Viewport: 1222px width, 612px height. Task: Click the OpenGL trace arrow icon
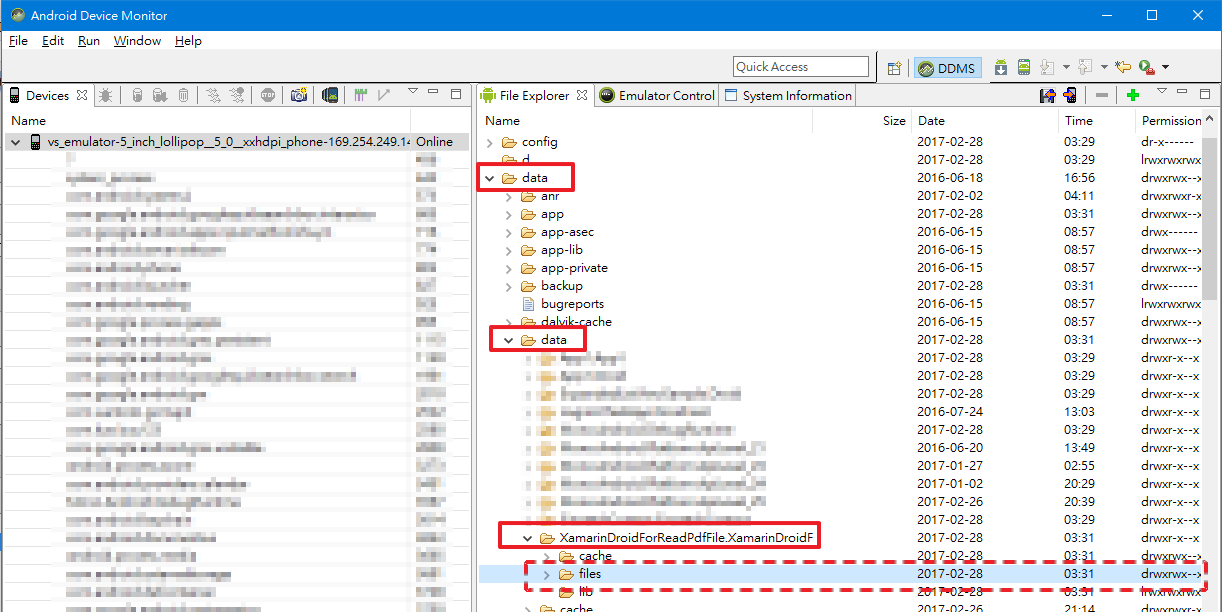384,95
